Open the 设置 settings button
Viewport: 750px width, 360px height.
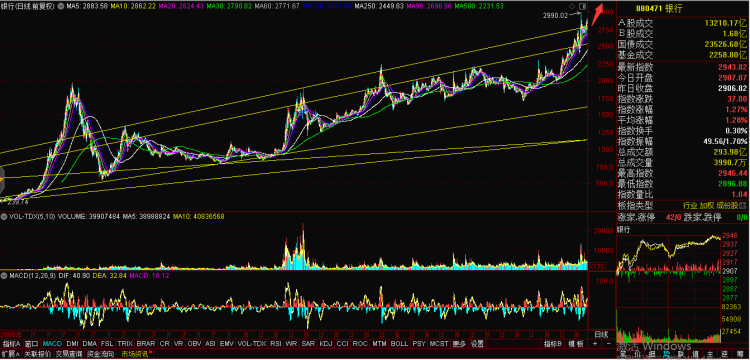pyautogui.click(x=477, y=344)
